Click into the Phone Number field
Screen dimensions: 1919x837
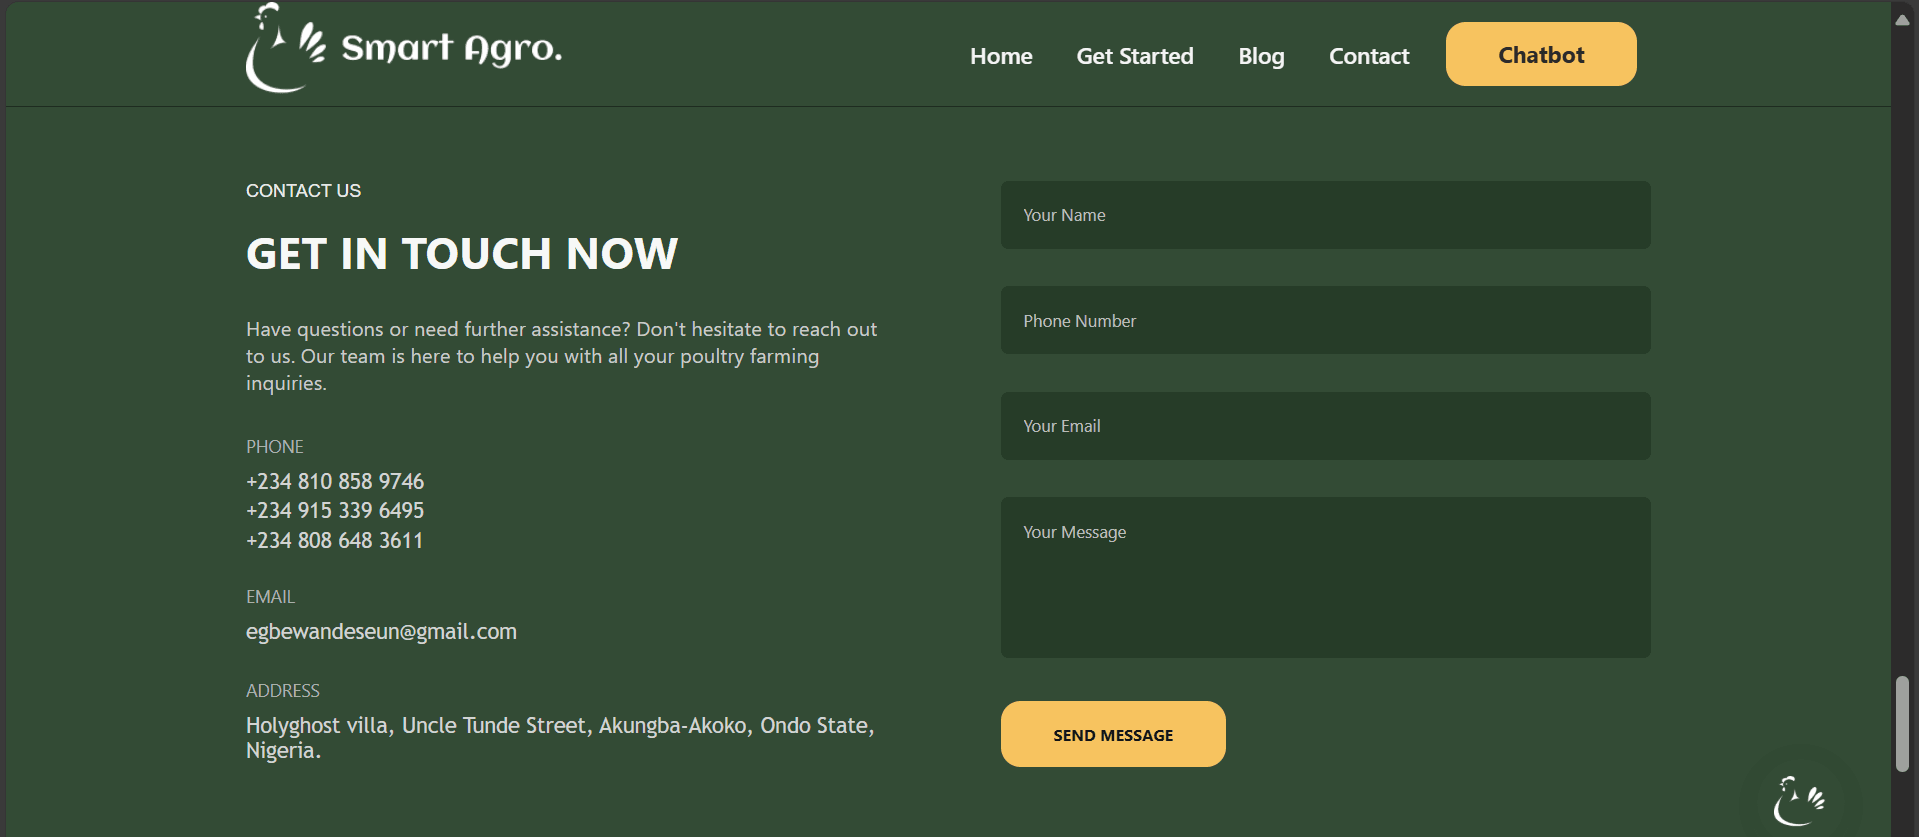[x=1325, y=321]
